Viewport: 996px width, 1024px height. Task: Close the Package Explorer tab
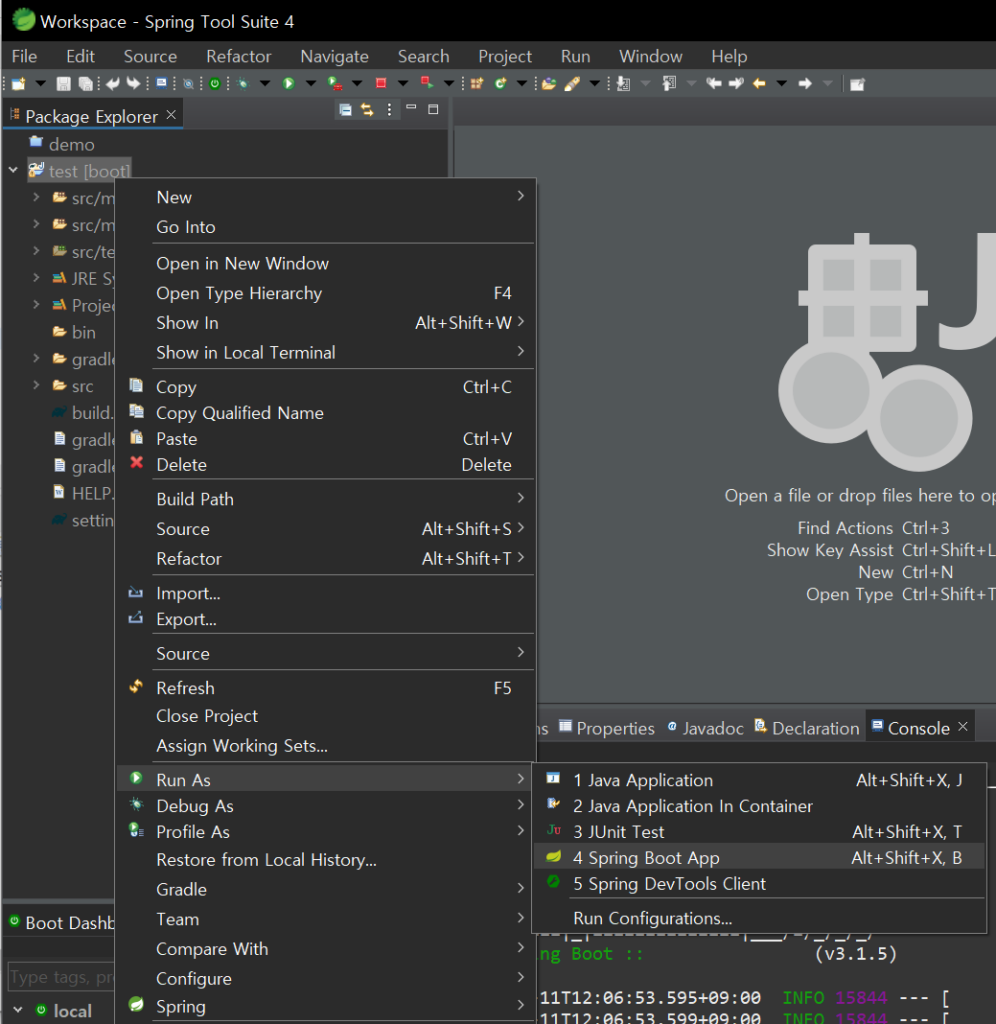coord(171,115)
